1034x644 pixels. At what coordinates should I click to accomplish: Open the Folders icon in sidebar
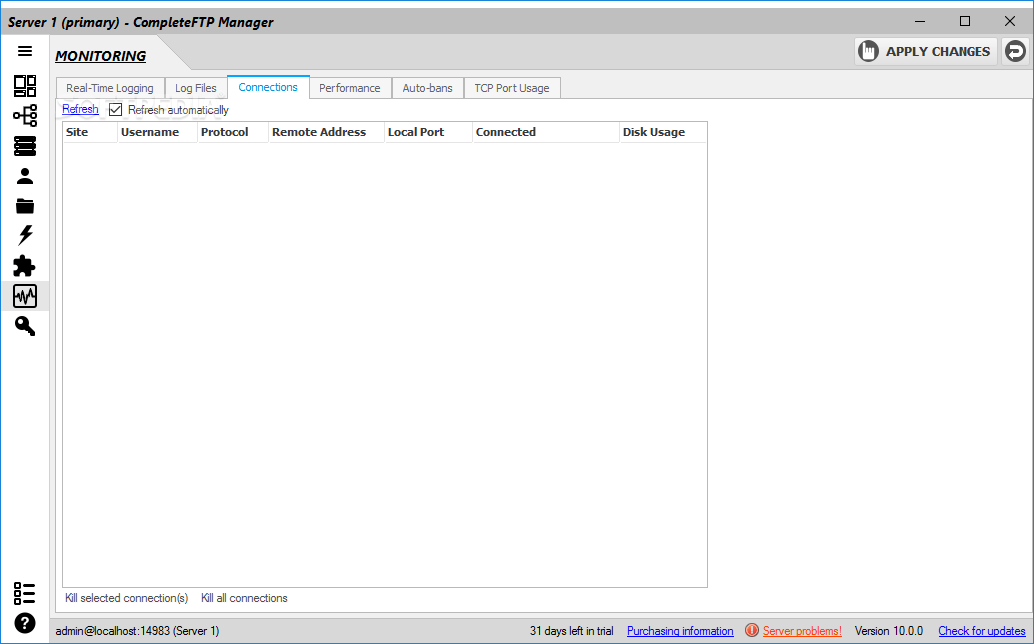point(25,206)
